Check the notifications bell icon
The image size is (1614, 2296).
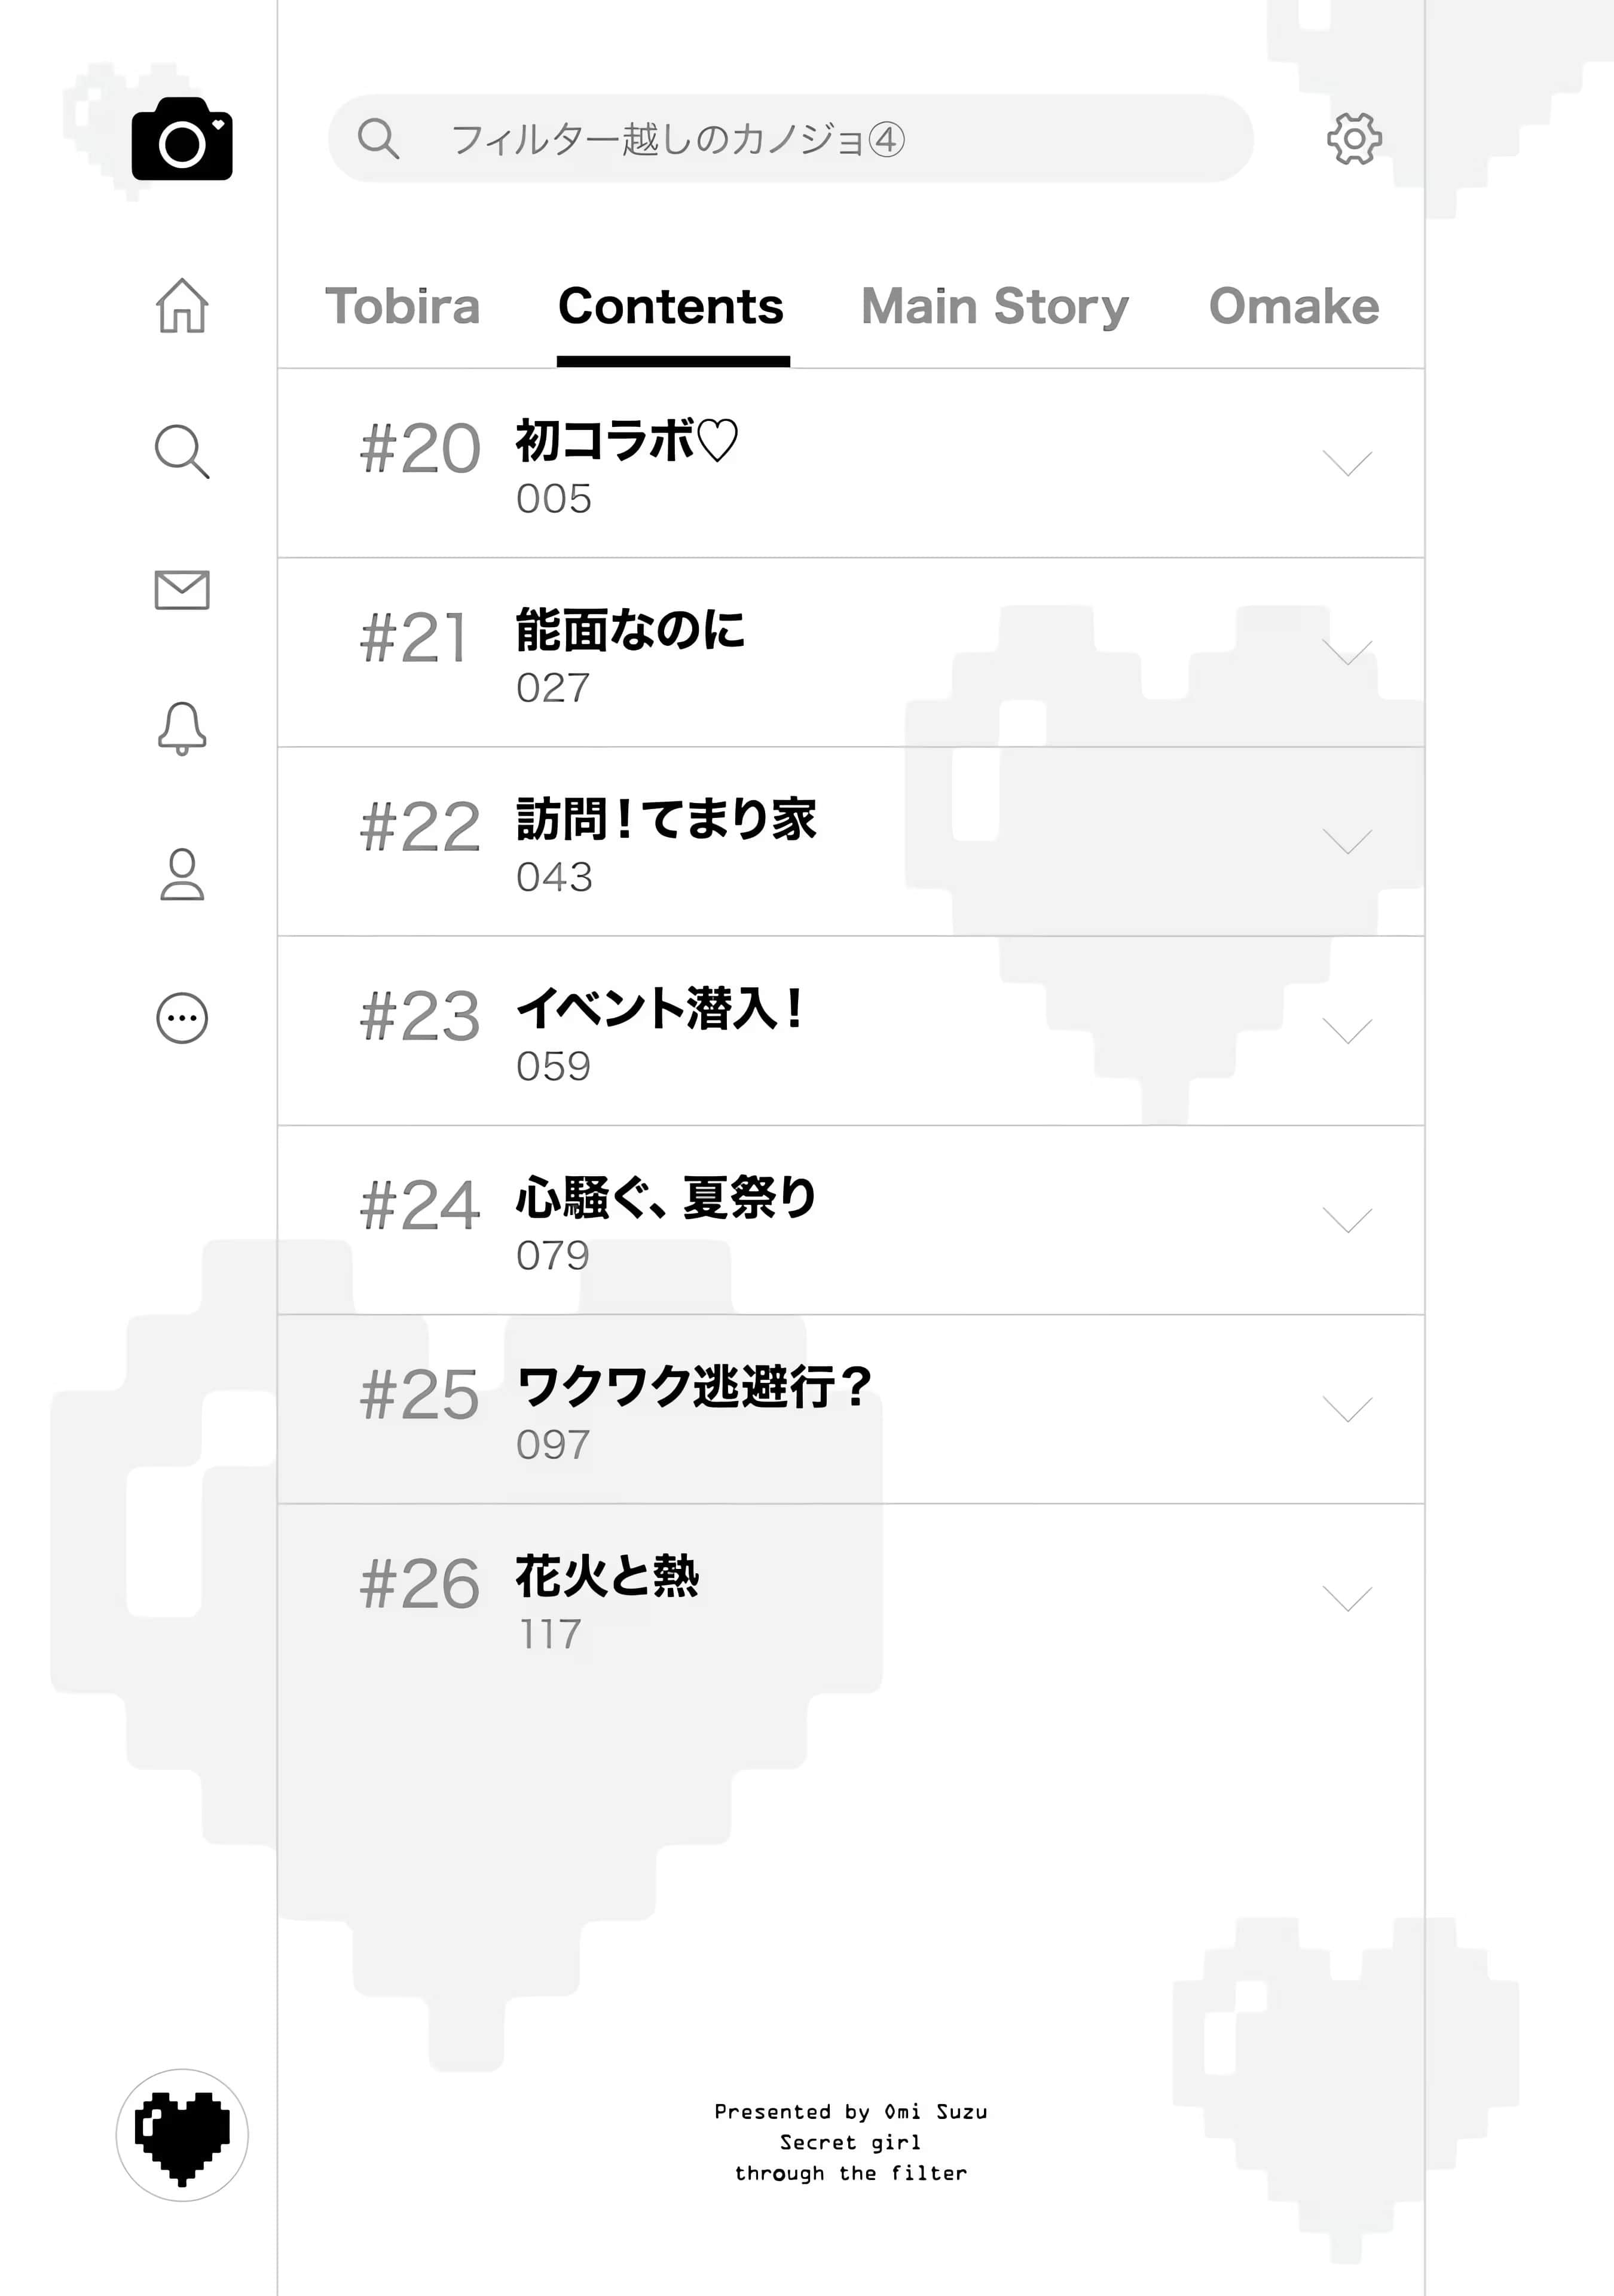click(x=182, y=727)
